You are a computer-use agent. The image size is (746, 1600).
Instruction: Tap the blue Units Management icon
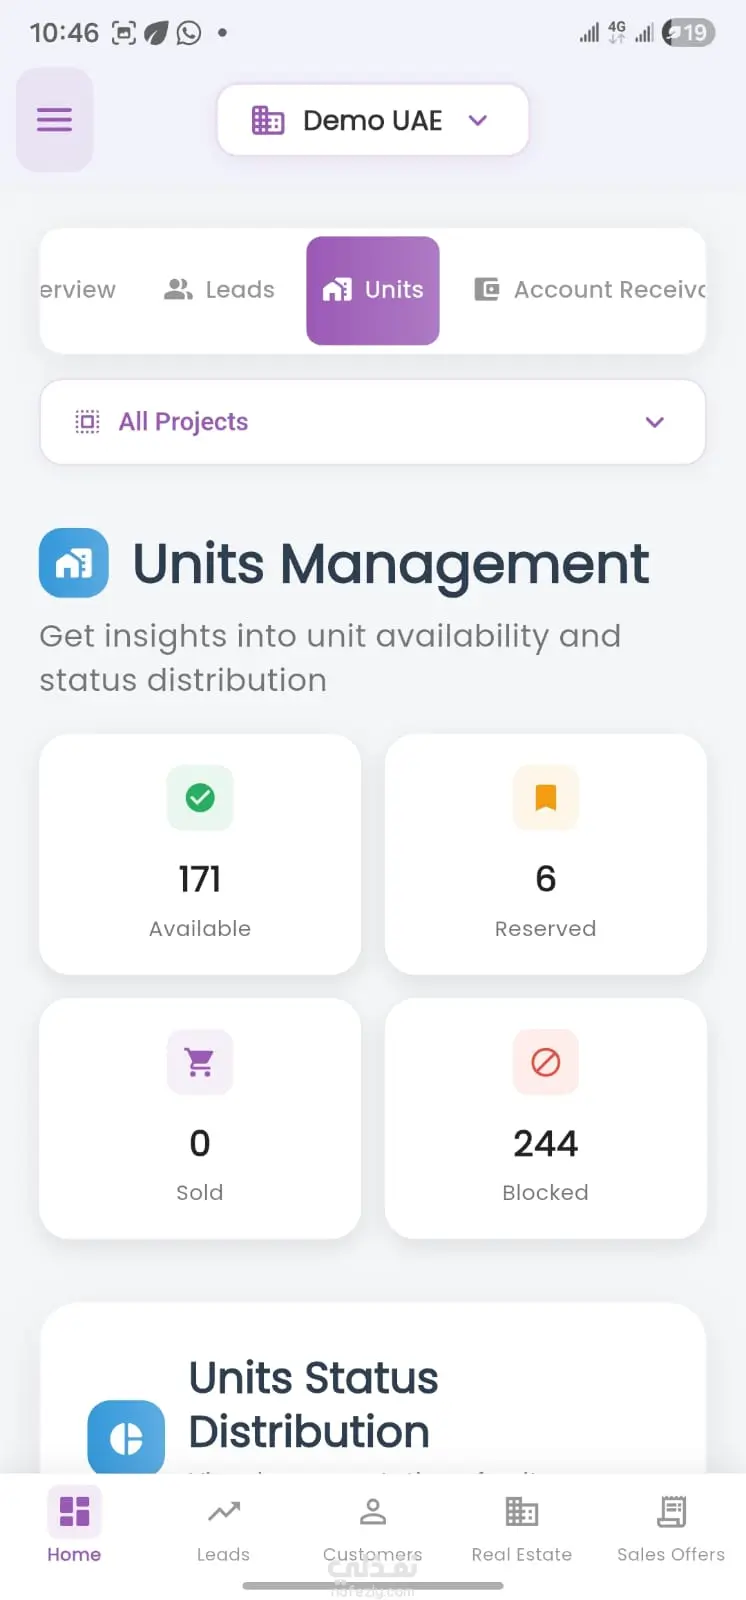pyautogui.click(x=74, y=563)
